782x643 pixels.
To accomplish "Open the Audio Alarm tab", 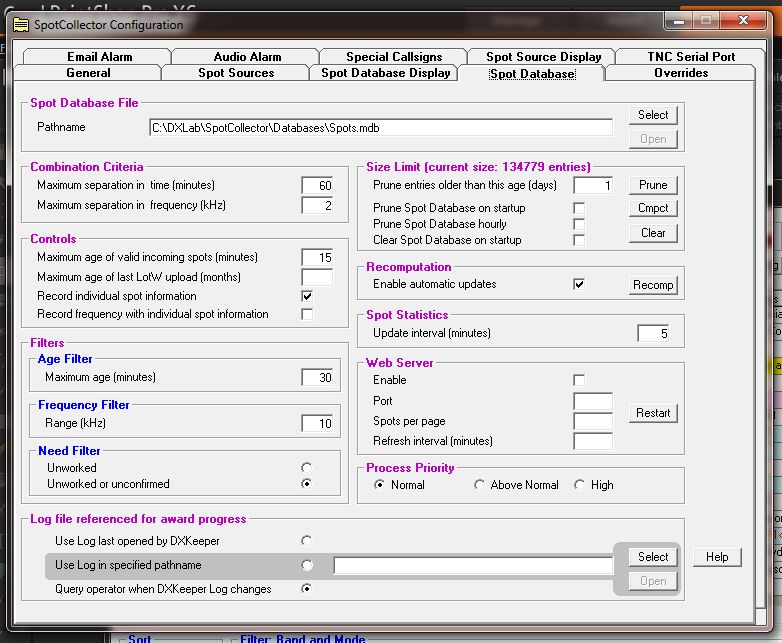I will tap(247, 57).
